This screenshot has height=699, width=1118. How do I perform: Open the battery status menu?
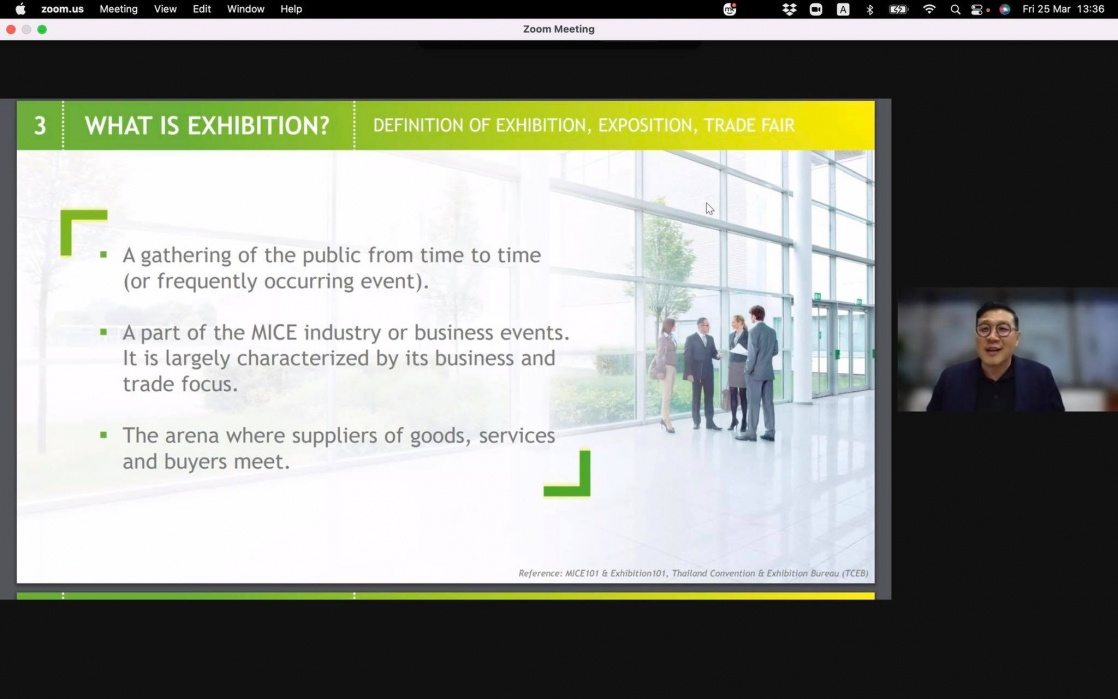[x=898, y=9]
